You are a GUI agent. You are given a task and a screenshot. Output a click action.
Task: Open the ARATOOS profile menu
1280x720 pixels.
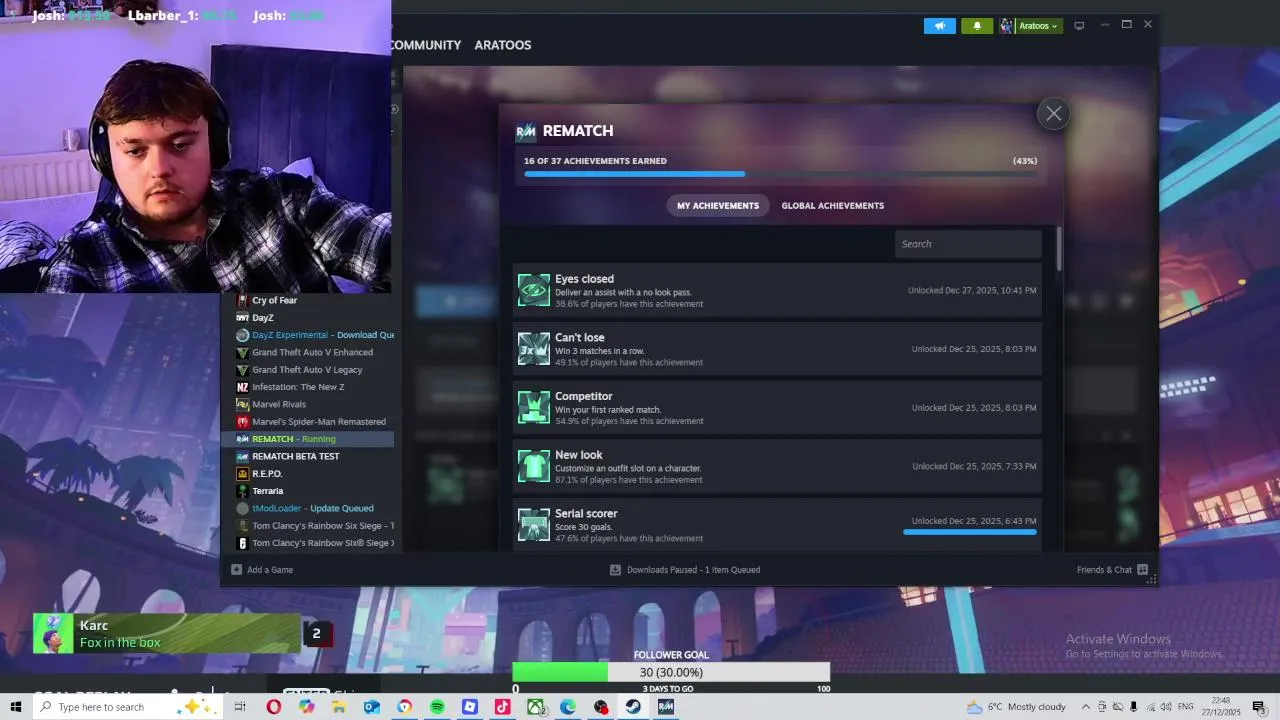coord(503,45)
